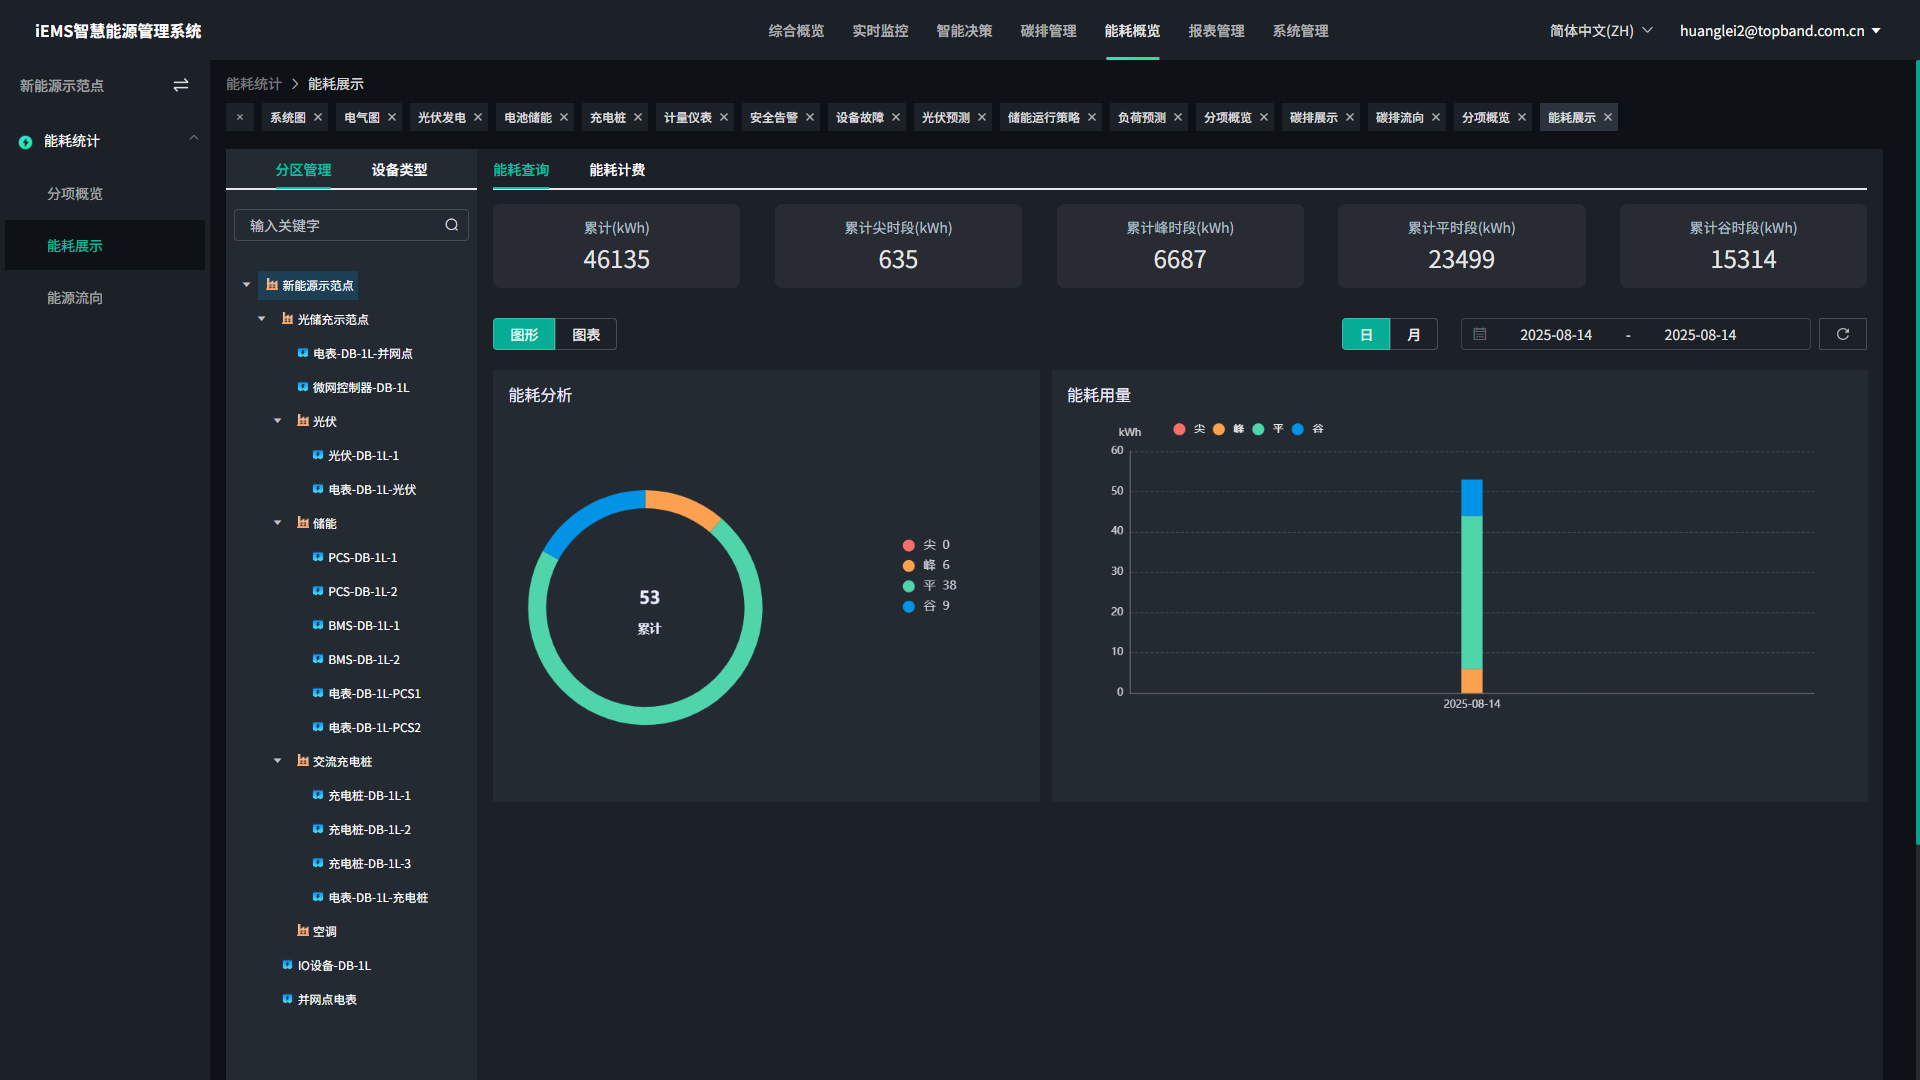Click the refresh icon next to the date range

click(x=1843, y=334)
